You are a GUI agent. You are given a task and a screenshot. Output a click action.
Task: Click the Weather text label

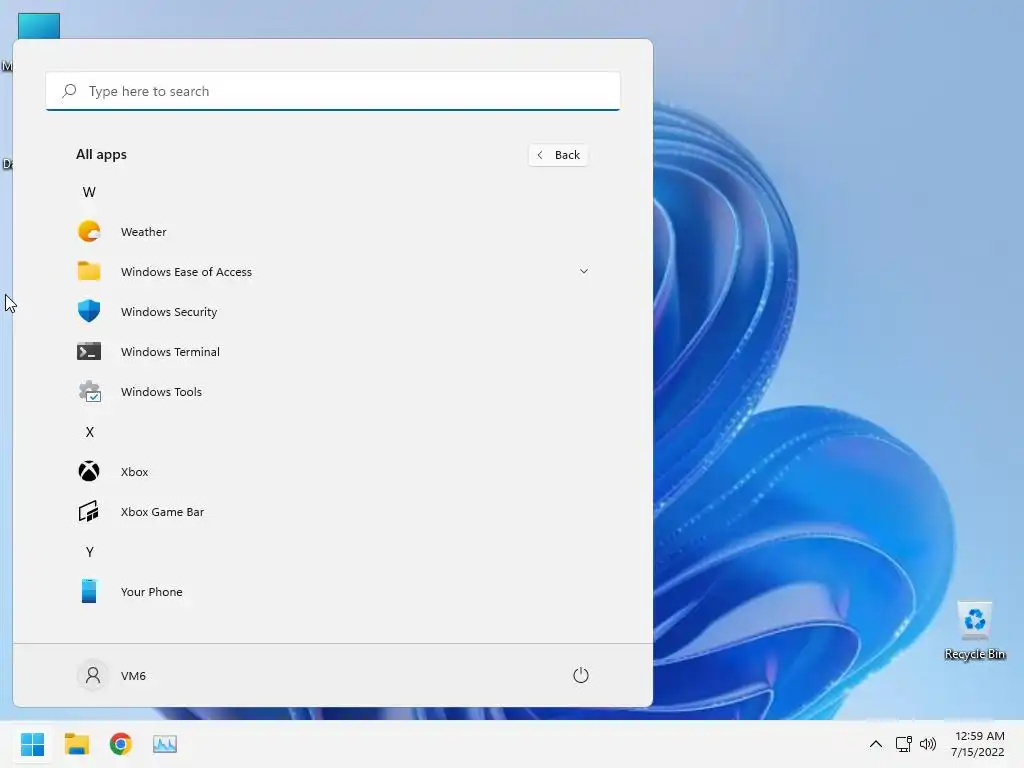click(144, 232)
